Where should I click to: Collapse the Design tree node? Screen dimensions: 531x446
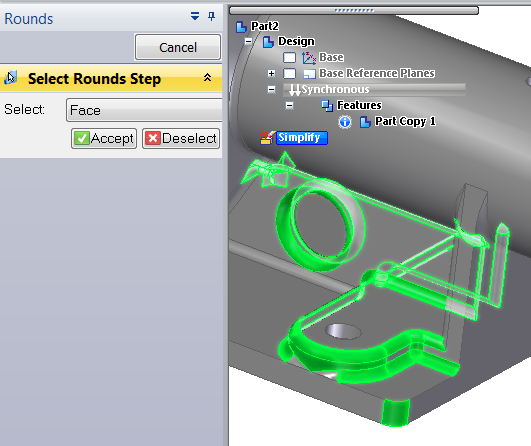tap(249, 42)
